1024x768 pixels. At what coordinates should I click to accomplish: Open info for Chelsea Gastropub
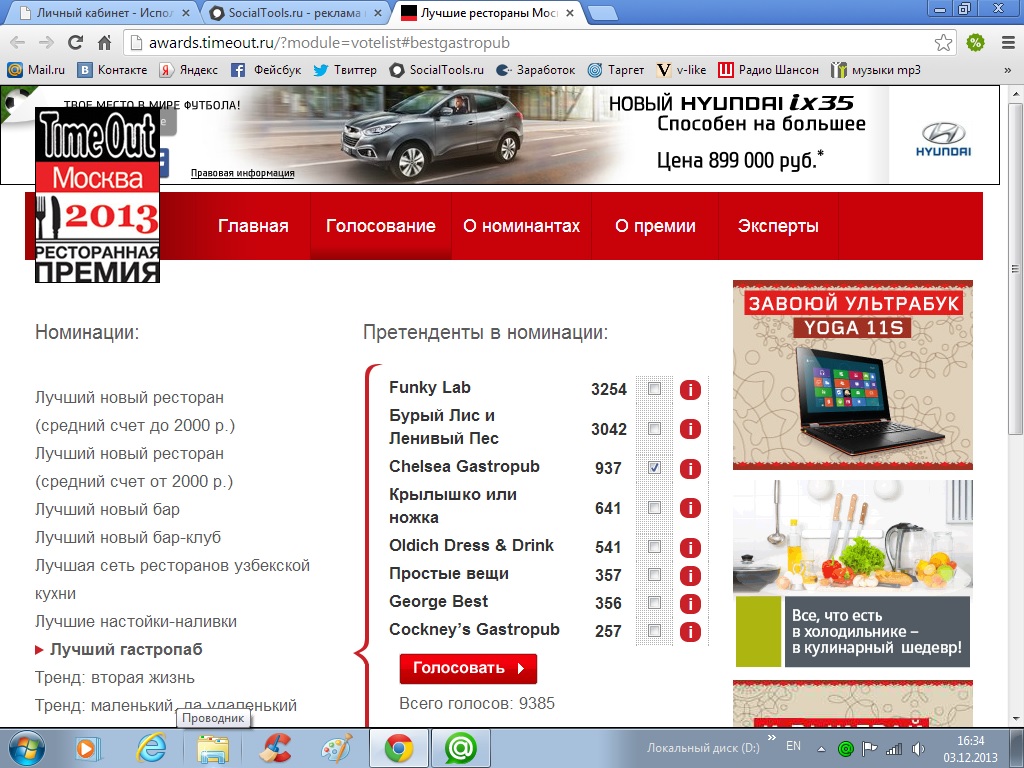[690, 468]
